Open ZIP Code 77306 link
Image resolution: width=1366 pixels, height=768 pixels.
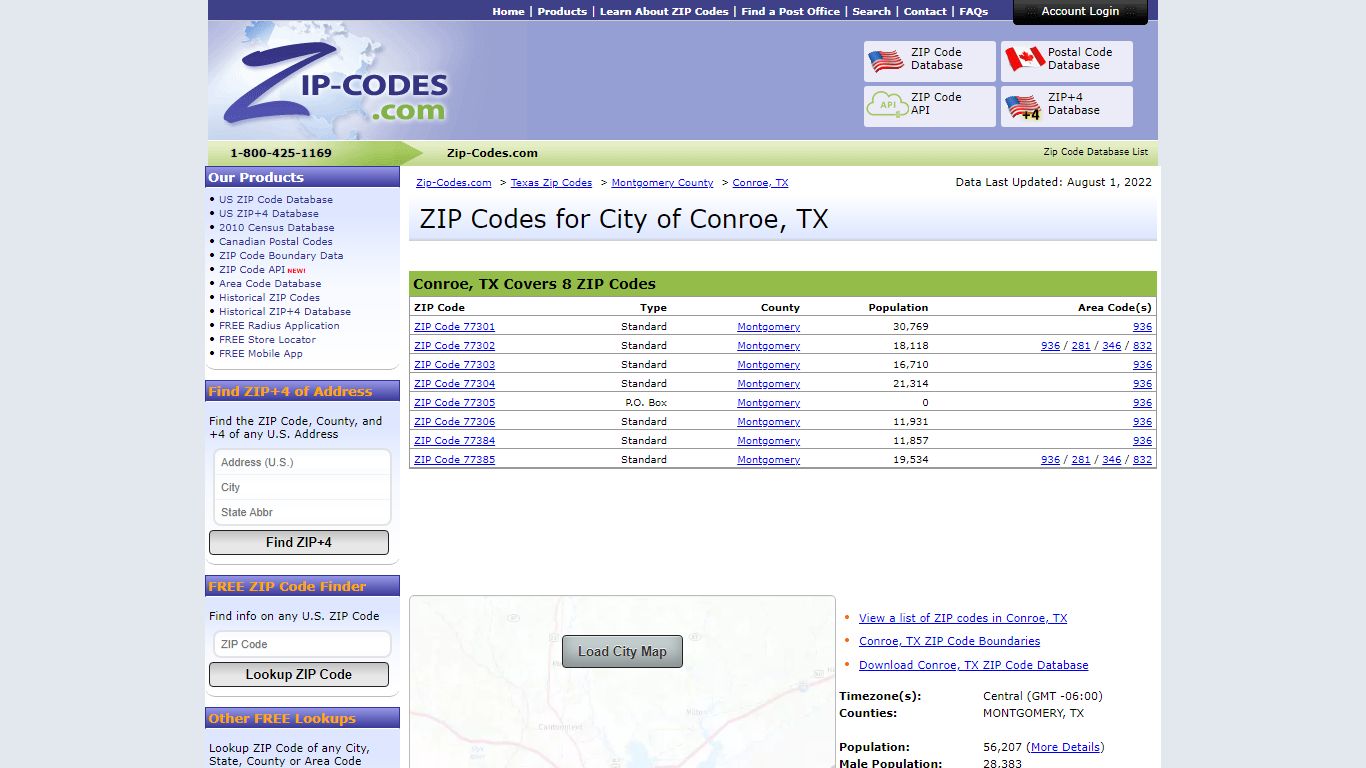point(454,422)
